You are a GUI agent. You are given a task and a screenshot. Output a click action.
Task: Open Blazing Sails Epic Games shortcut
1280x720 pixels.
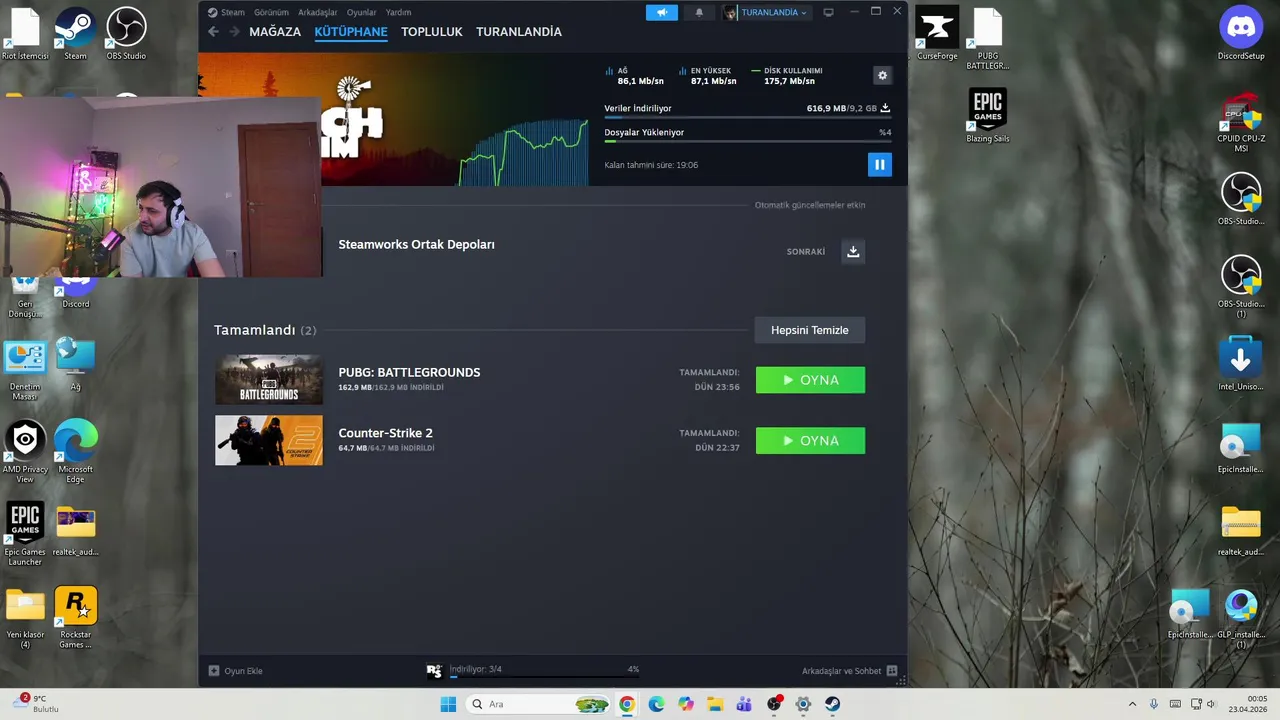[988, 116]
